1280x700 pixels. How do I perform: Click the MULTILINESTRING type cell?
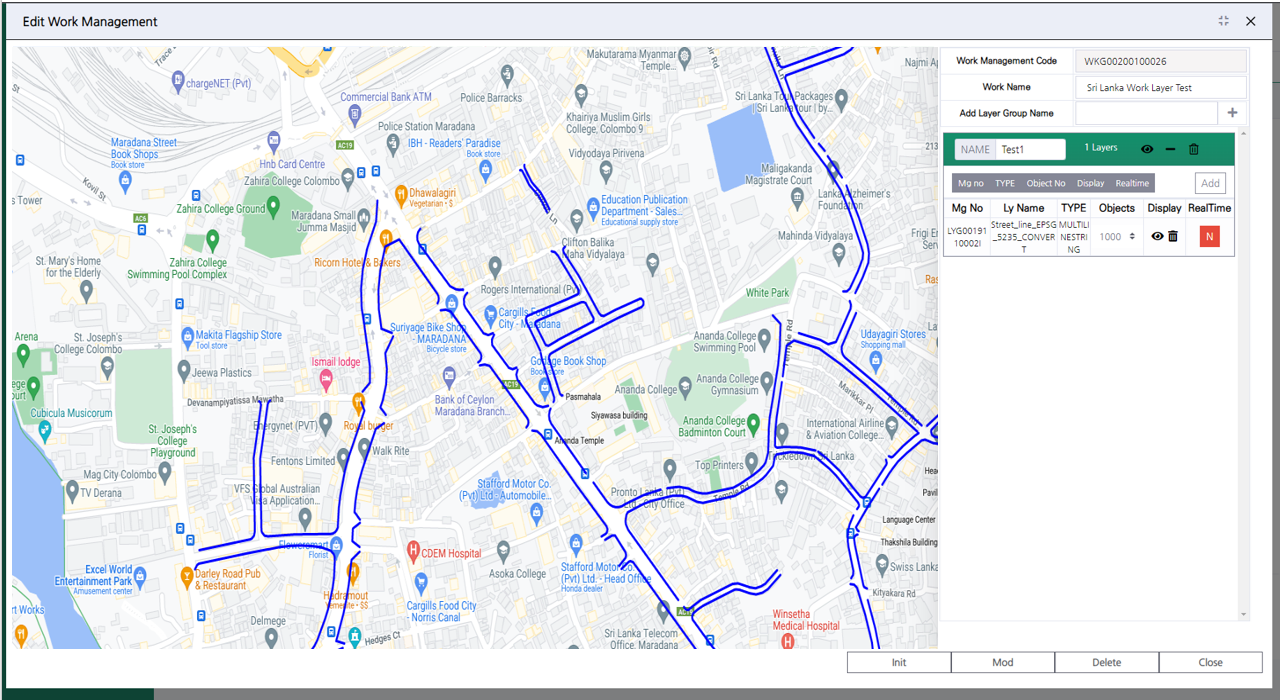(1073, 237)
